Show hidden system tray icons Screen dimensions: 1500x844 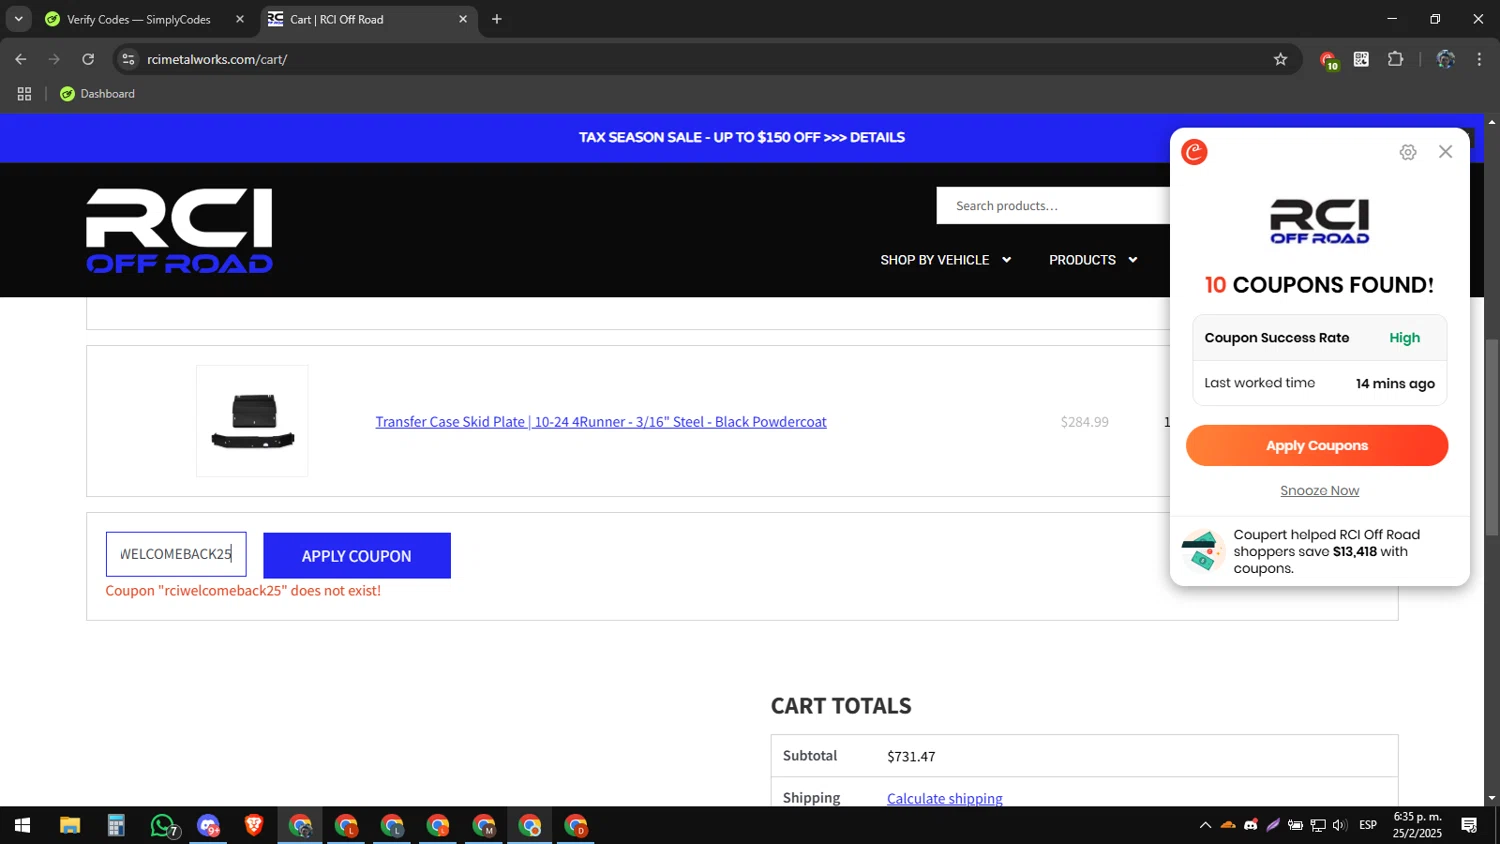(1205, 825)
